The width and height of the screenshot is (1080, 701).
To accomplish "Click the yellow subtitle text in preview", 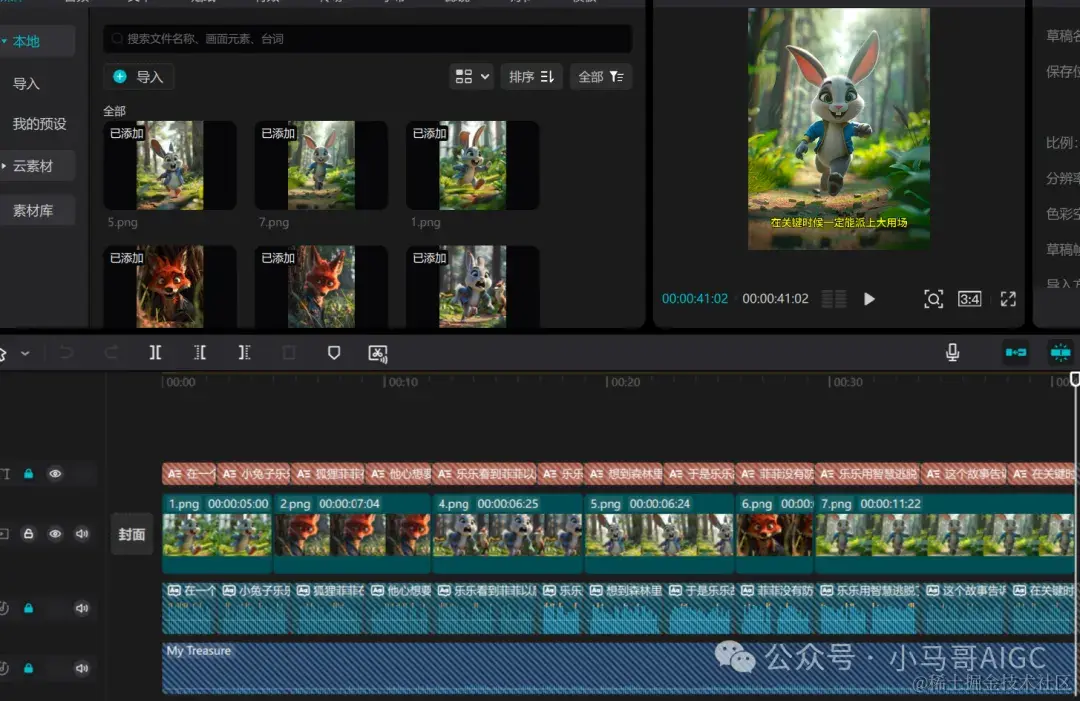I will 838,222.
